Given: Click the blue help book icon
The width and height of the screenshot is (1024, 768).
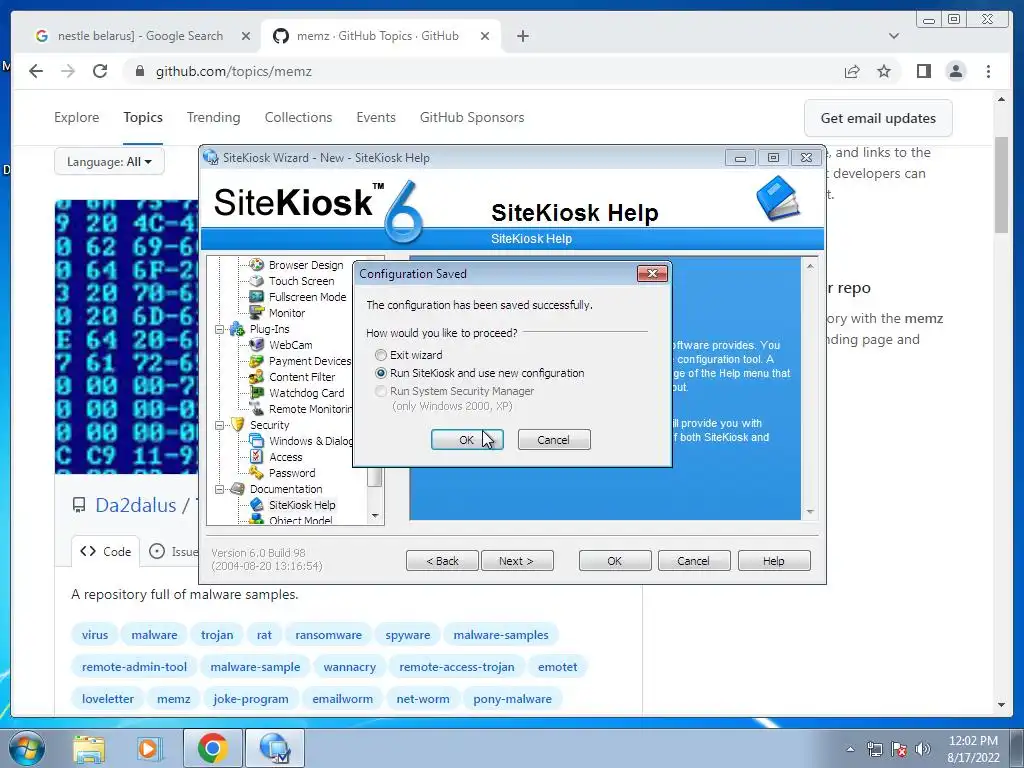Looking at the screenshot, I should (x=778, y=198).
